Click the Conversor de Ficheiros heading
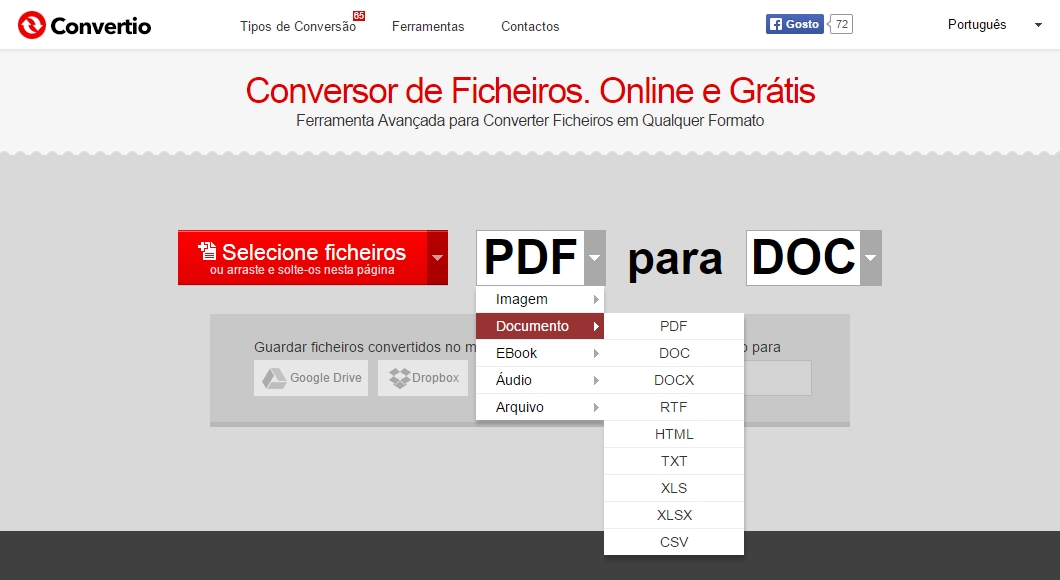The width and height of the screenshot is (1060, 580). tap(530, 91)
